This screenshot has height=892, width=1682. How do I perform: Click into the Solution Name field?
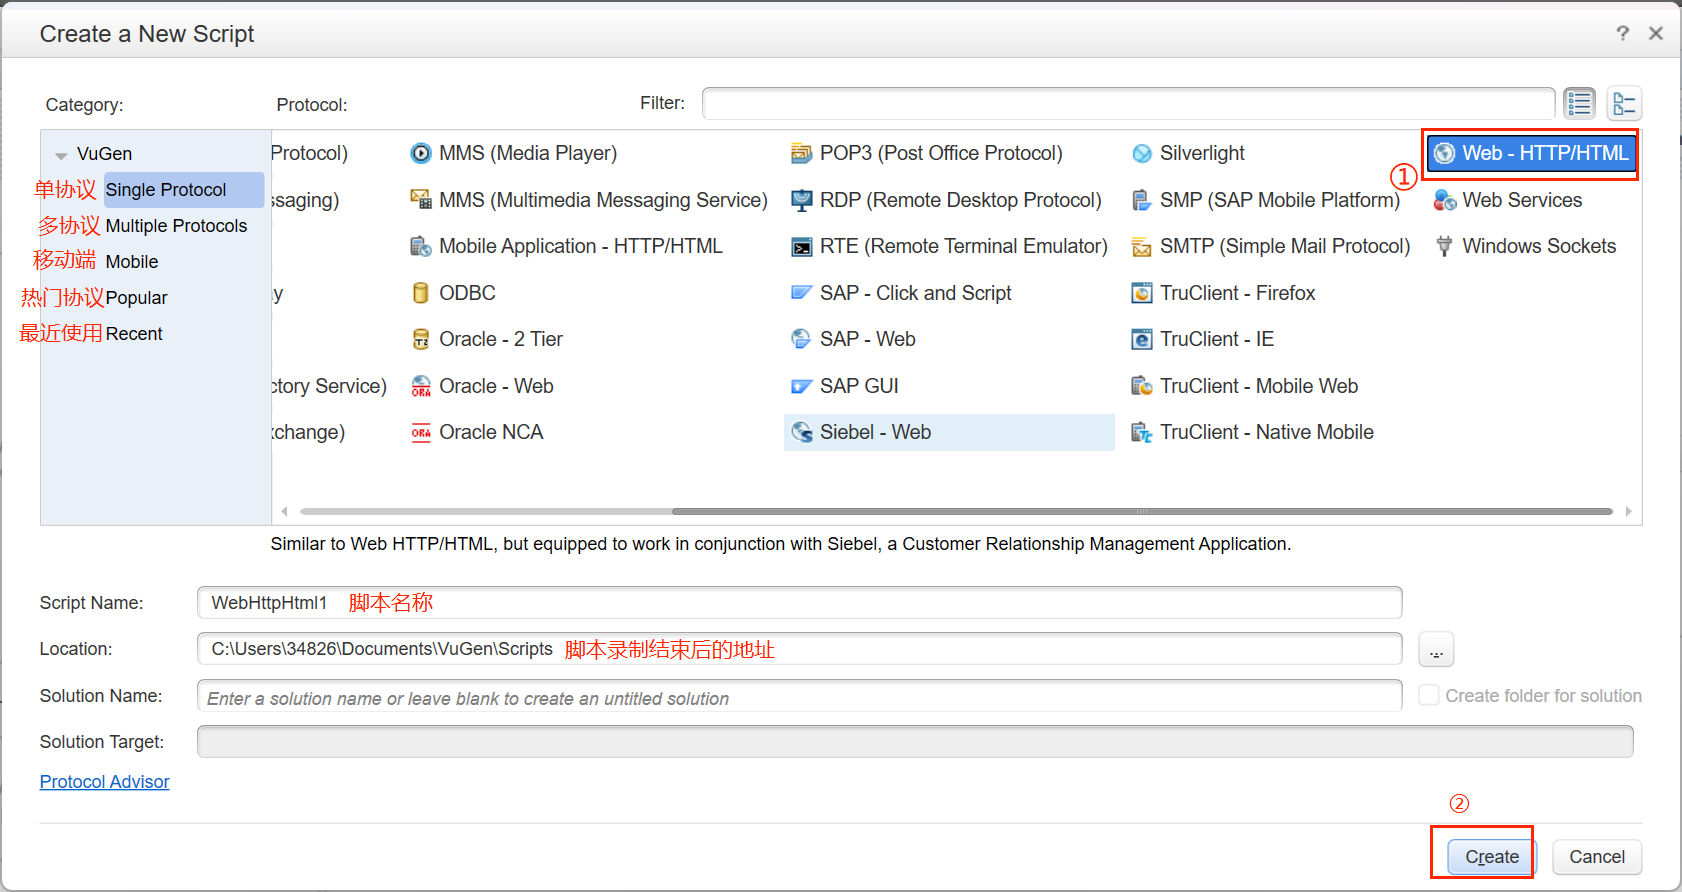(800, 696)
